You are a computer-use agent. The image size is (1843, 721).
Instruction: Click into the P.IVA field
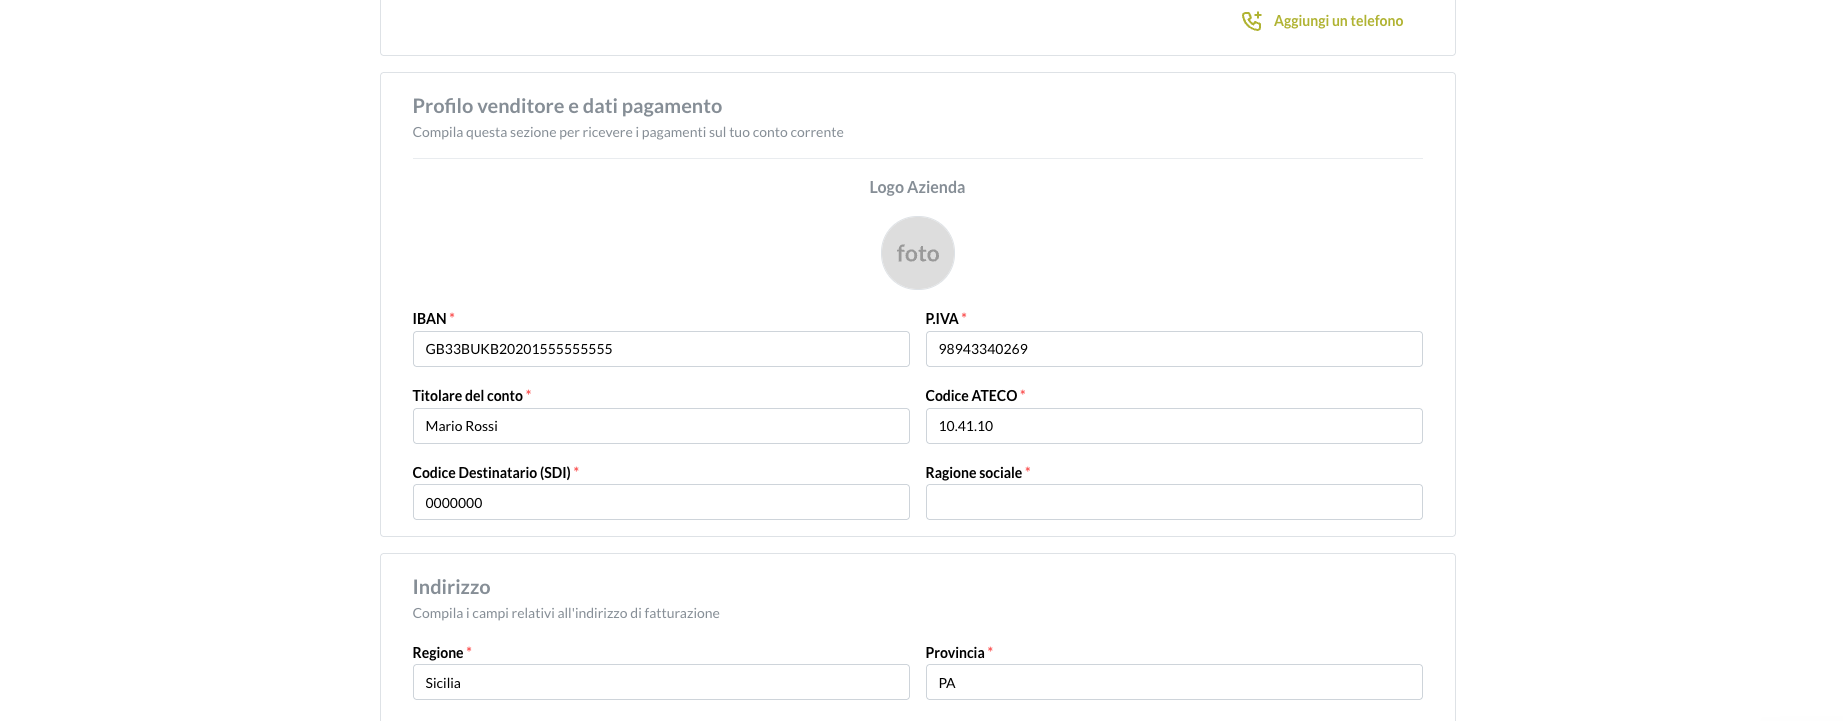coord(1173,349)
